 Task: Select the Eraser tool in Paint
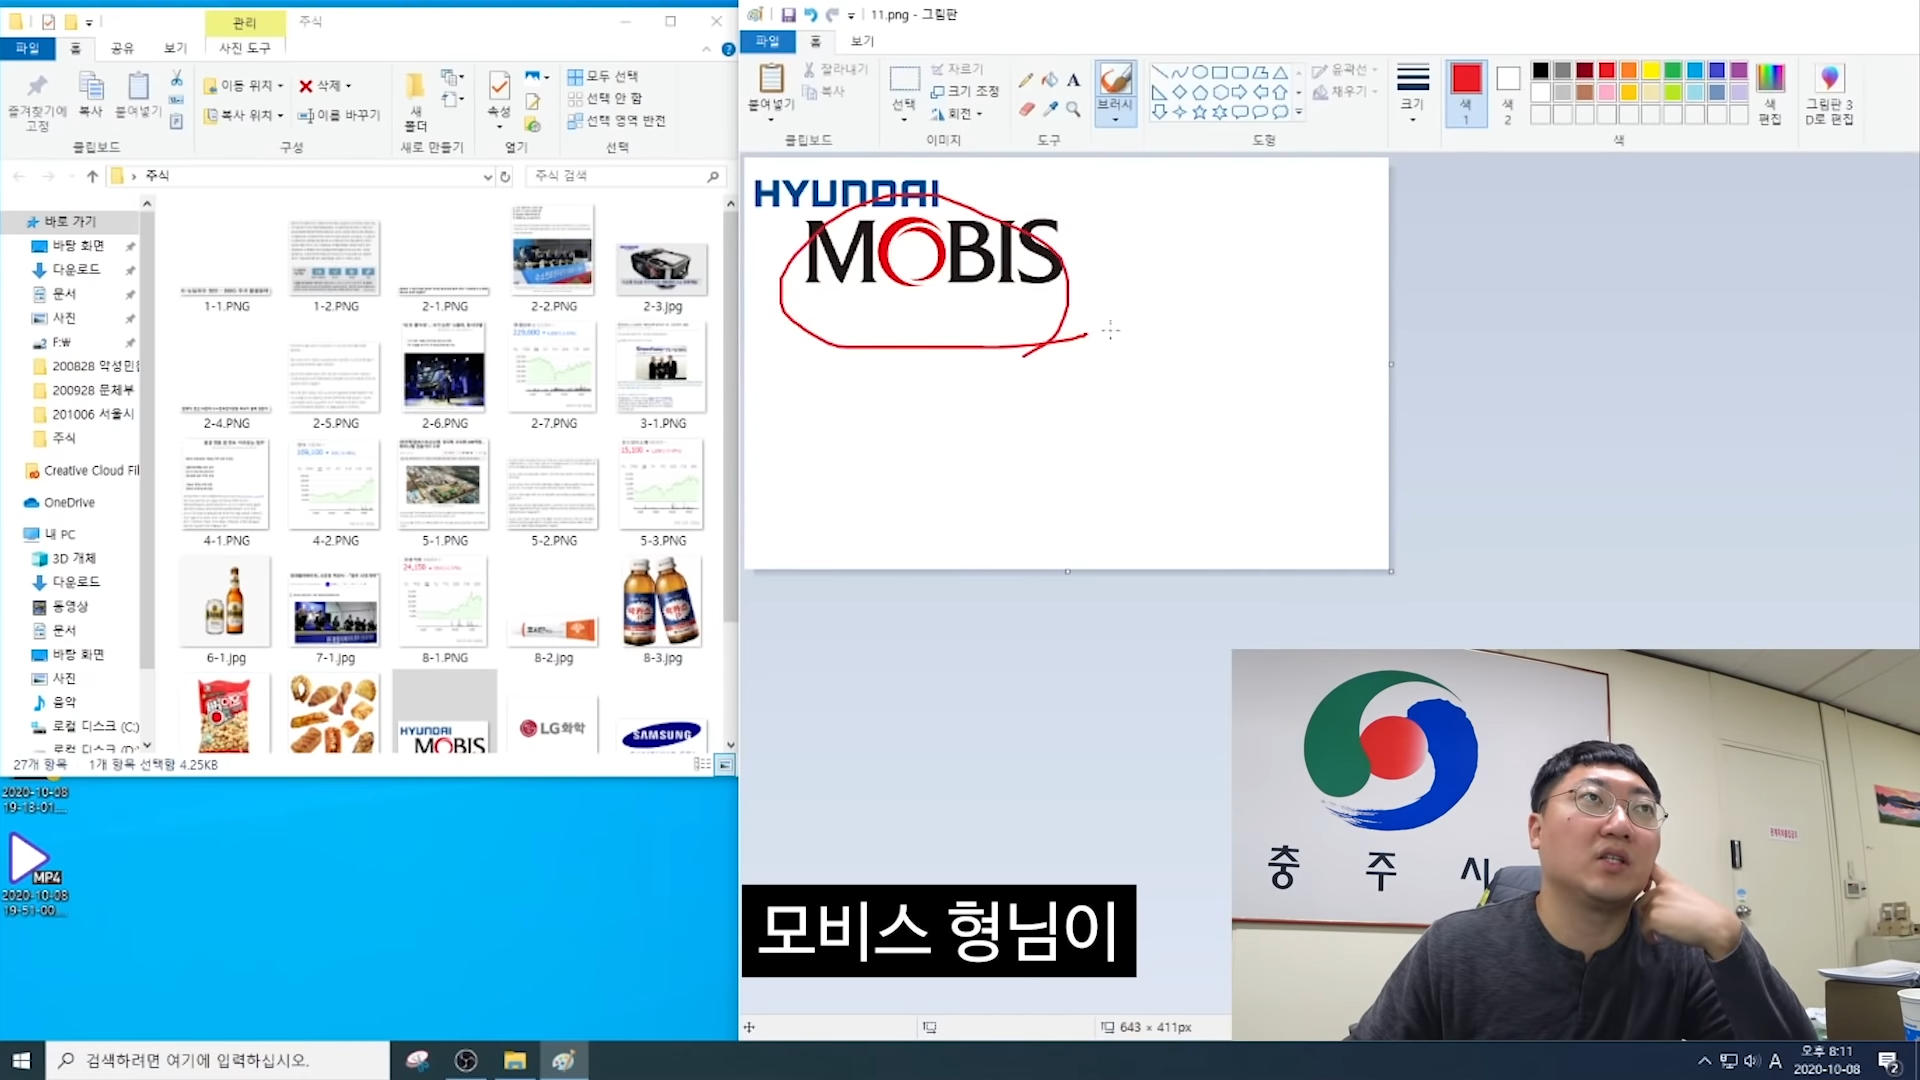point(1026,109)
